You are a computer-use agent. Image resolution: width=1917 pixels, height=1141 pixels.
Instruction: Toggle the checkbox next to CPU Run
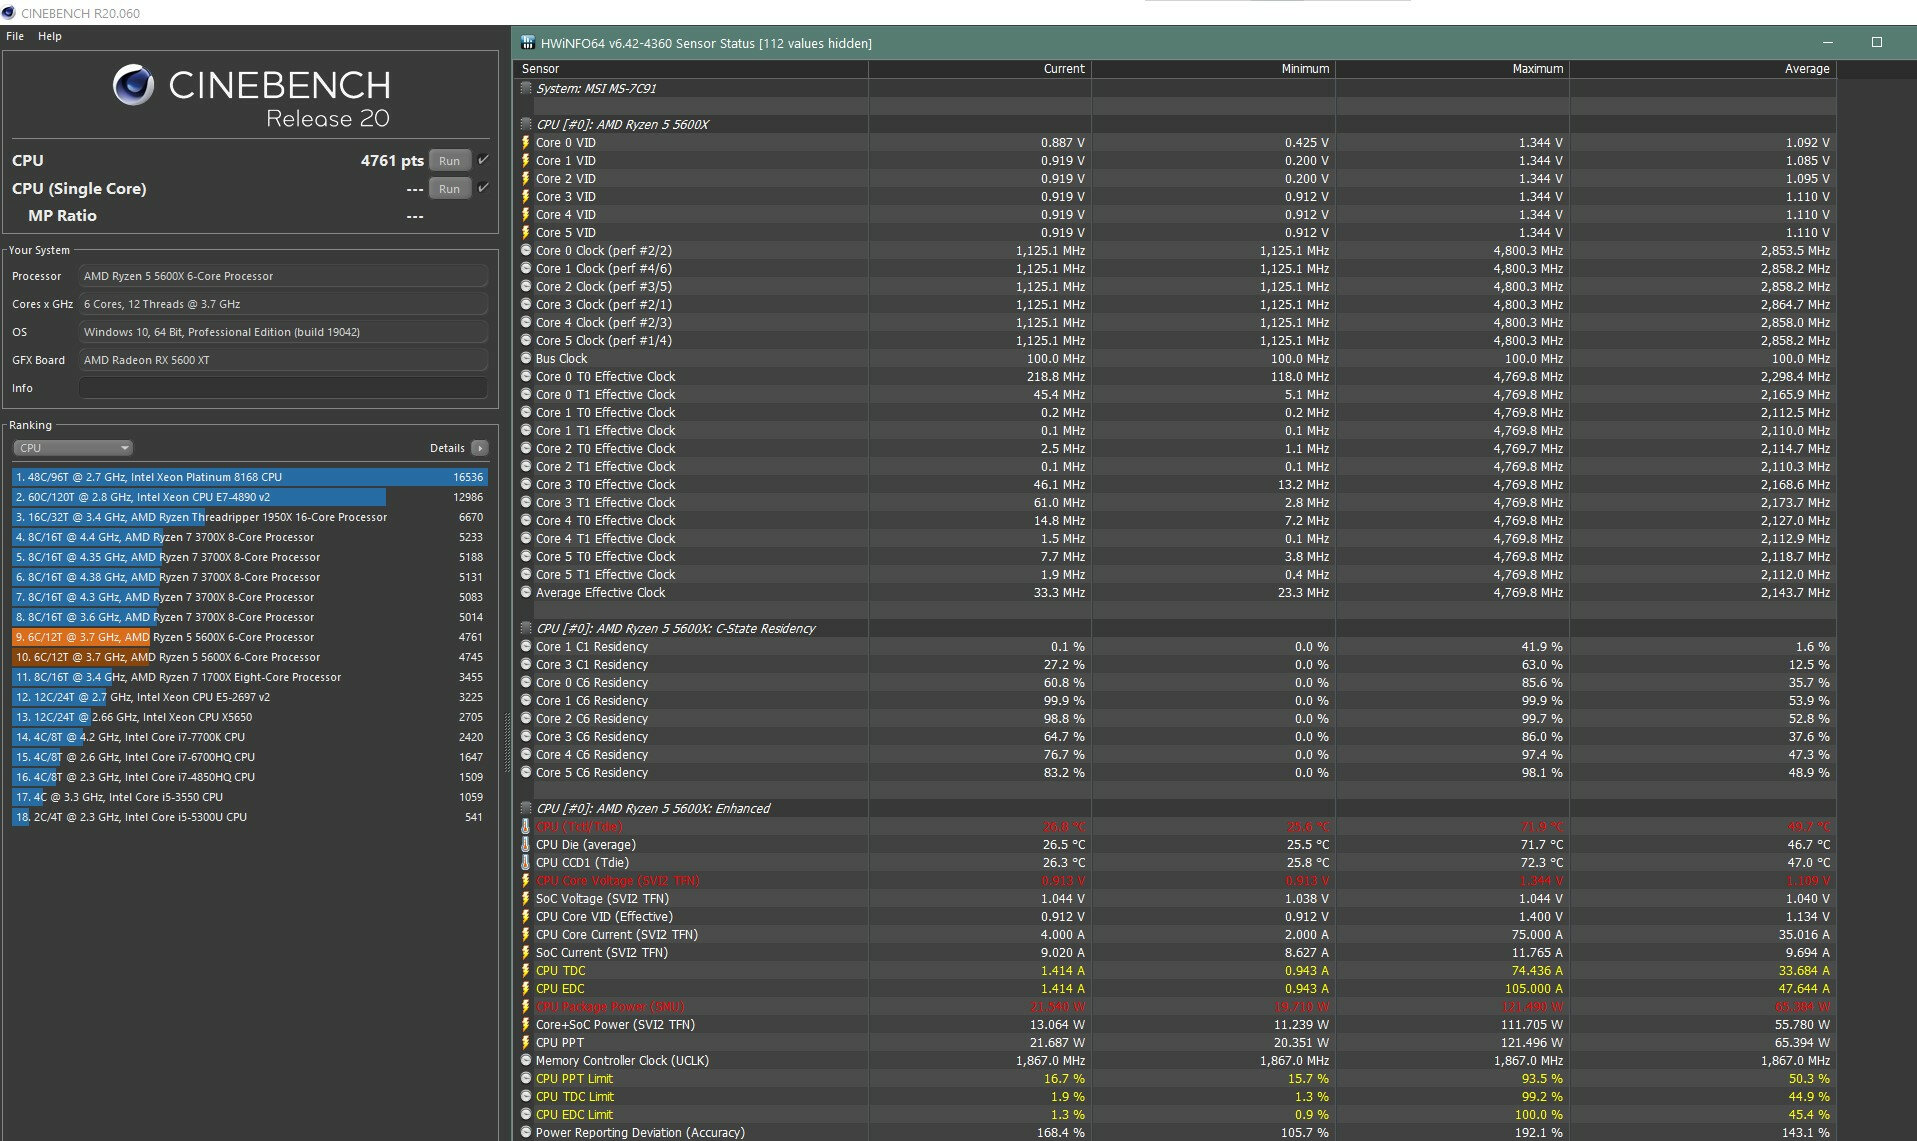point(484,160)
